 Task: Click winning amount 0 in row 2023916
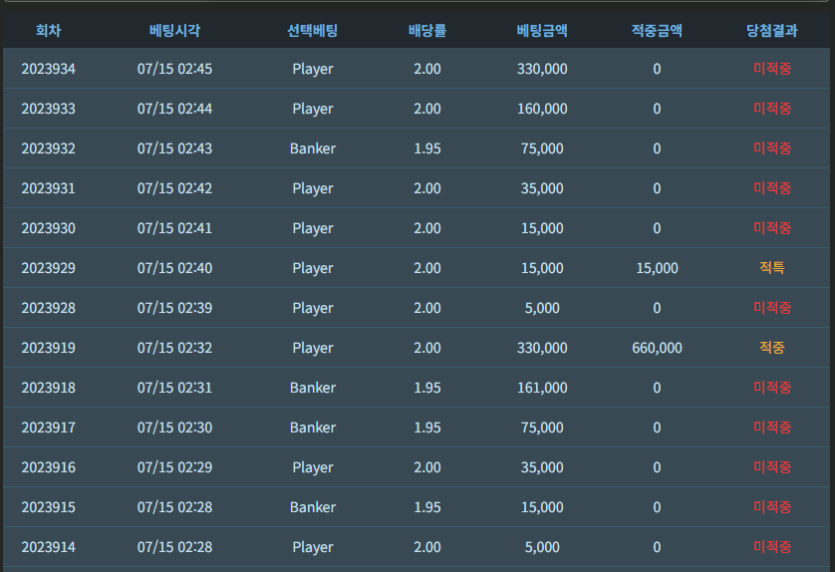click(657, 467)
